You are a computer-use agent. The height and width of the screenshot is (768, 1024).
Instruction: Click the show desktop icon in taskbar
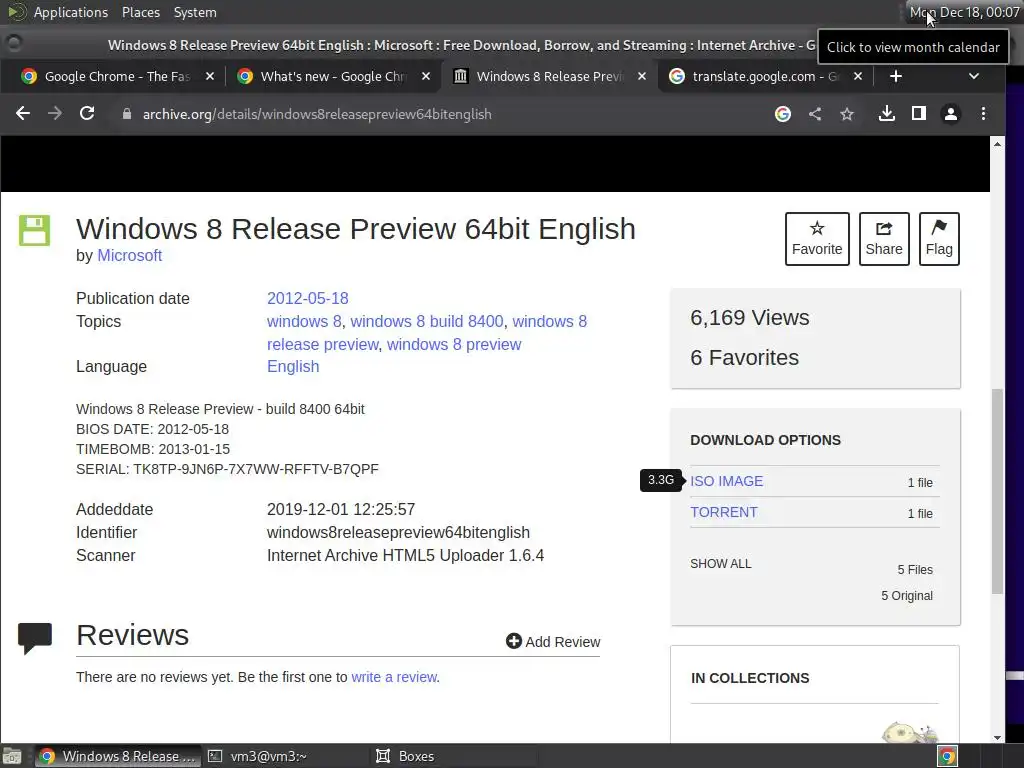point(12,756)
